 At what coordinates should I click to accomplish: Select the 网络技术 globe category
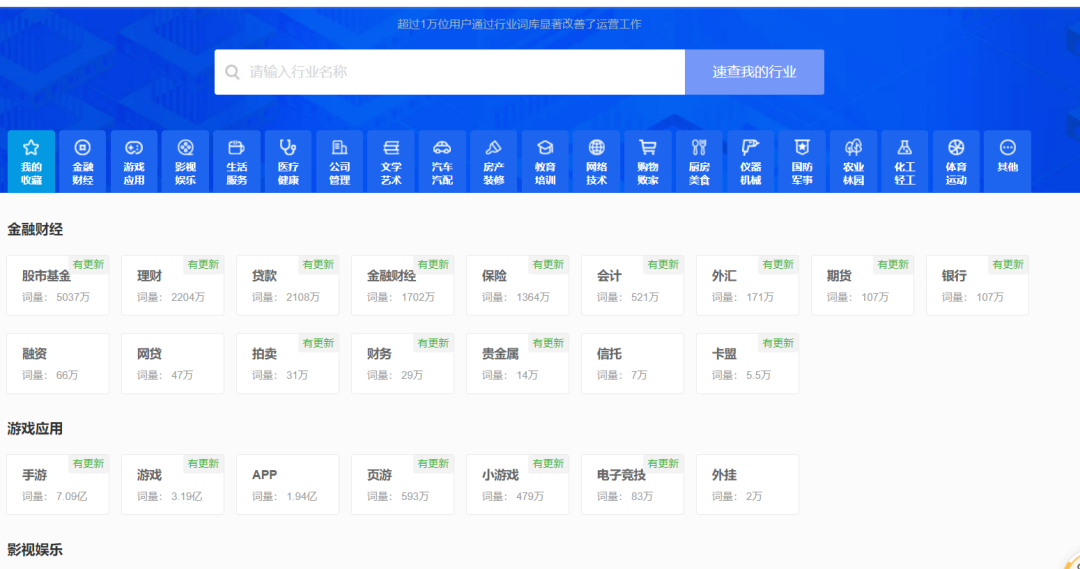point(596,161)
